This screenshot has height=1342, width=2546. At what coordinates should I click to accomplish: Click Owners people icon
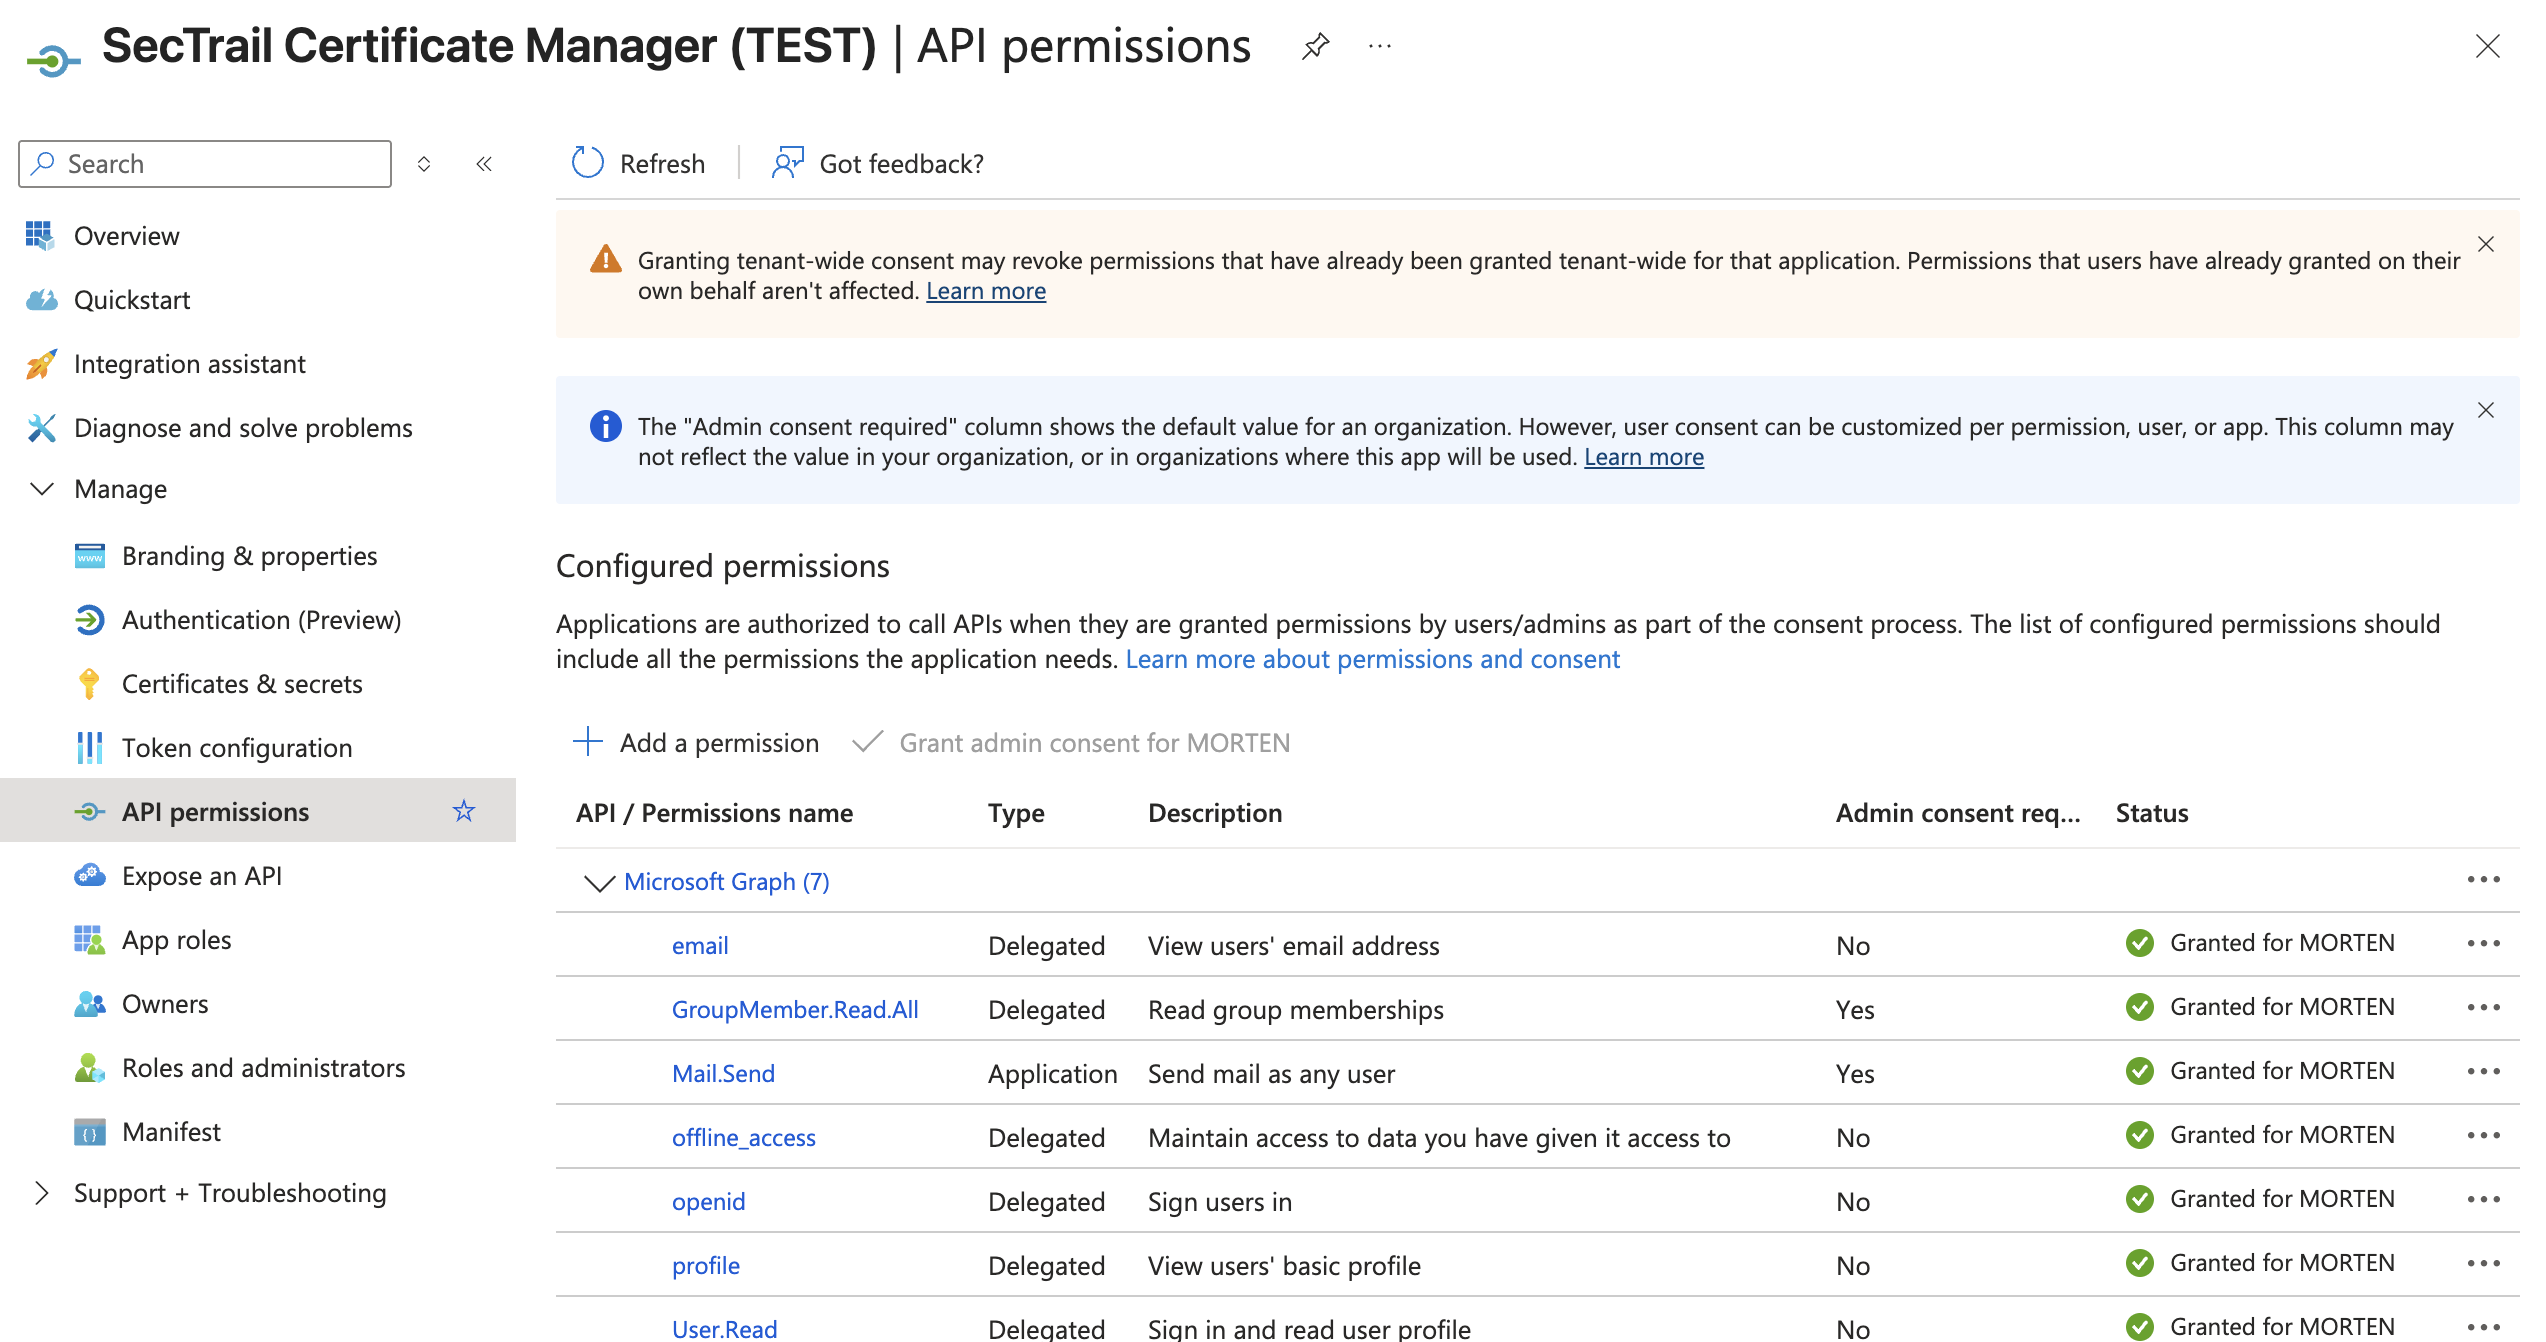point(89,1004)
